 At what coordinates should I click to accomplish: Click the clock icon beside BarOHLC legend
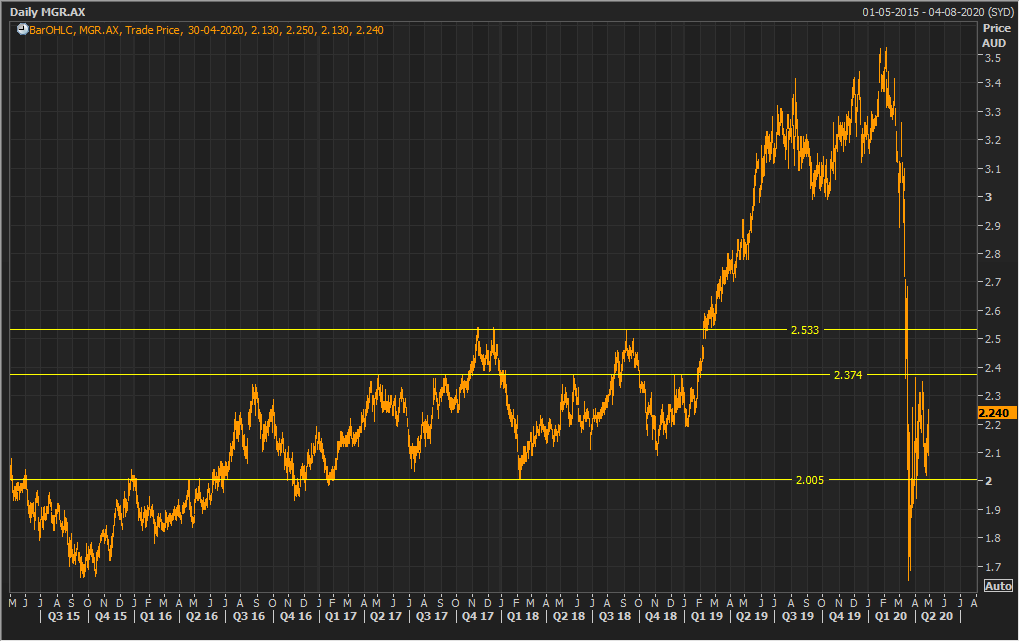pyautogui.click(x=22, y=30)
